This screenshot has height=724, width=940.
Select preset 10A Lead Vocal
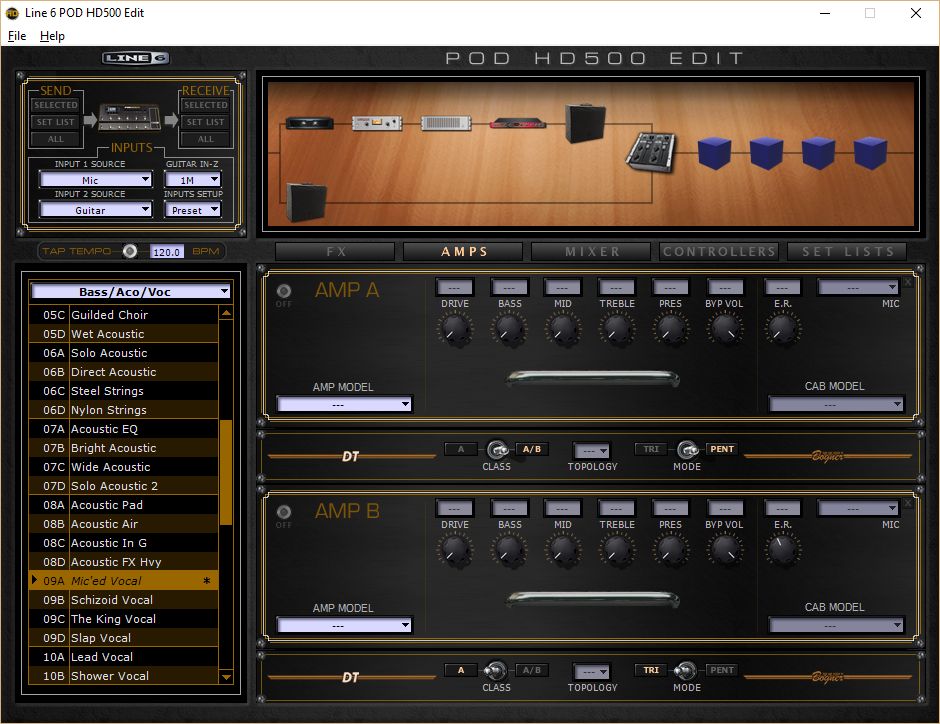(123, 657)
